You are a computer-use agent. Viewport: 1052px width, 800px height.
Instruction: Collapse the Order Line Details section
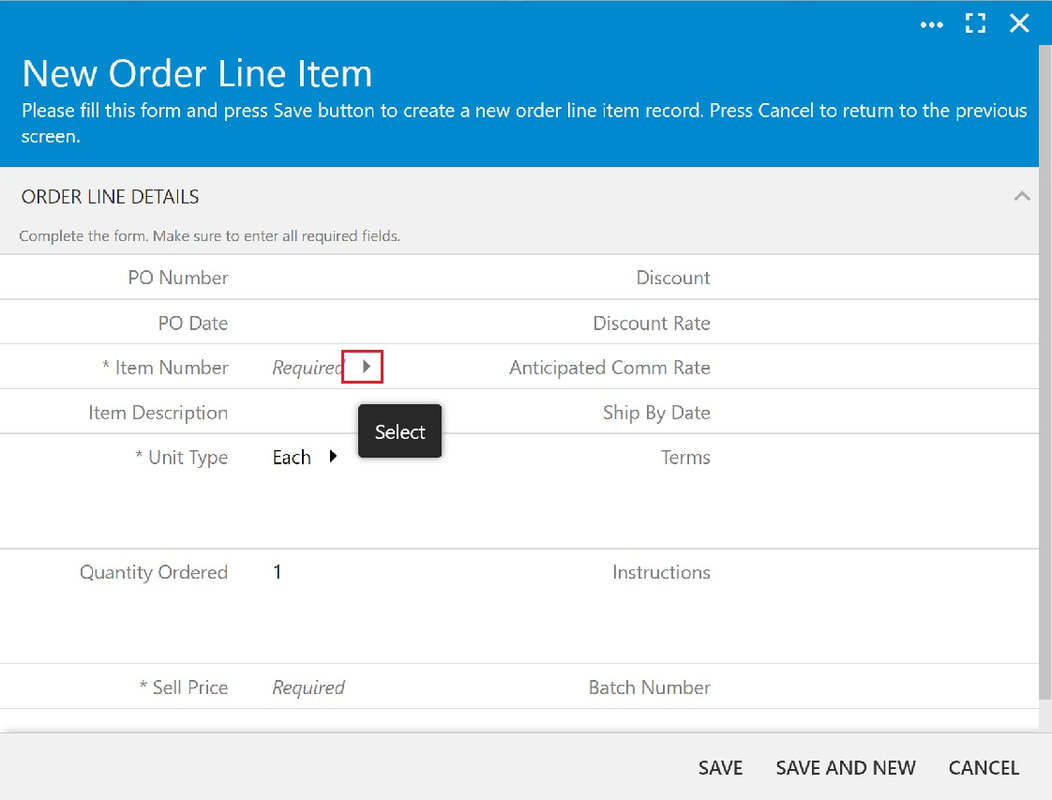coord(1022,196)
